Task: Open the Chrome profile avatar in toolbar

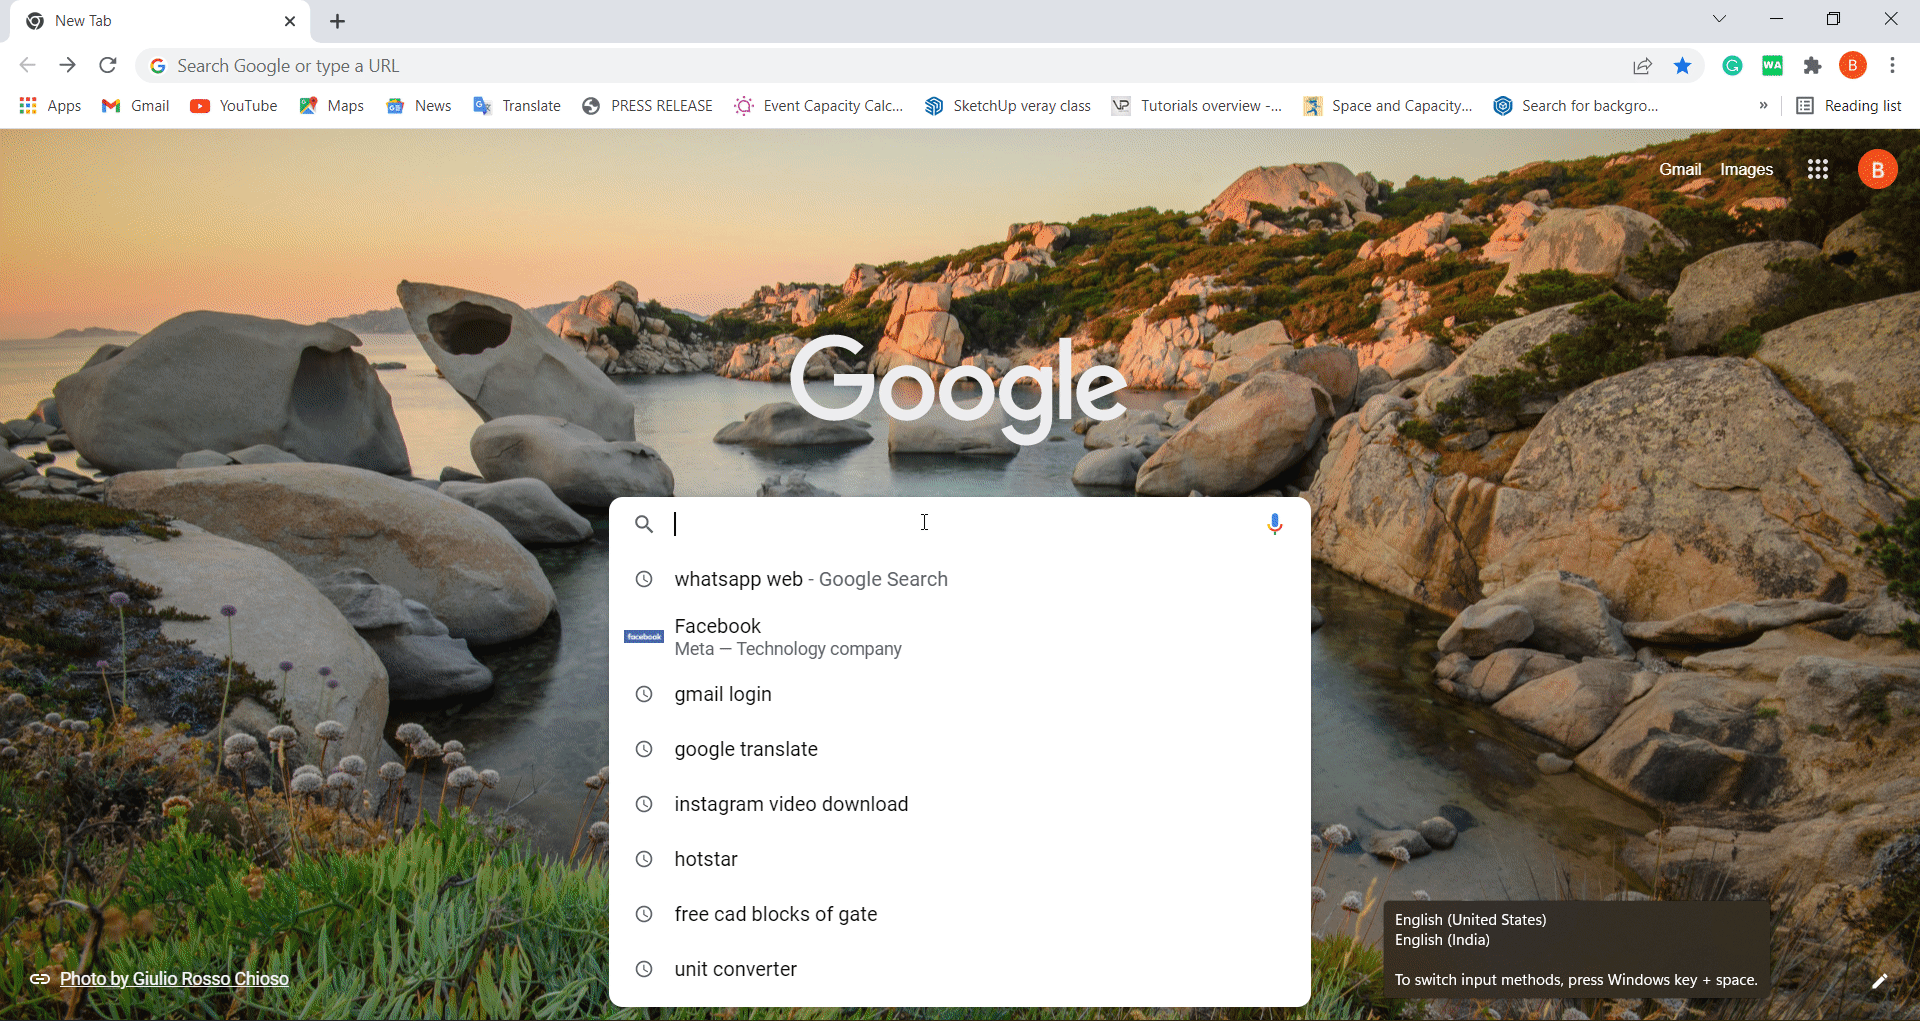Action: click(1853, 66)
